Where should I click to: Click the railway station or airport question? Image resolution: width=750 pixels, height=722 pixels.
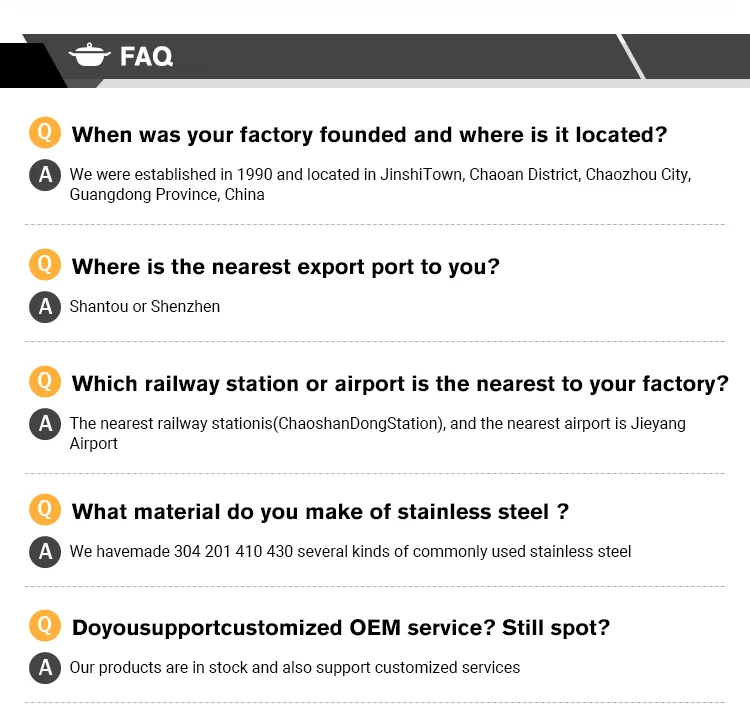pyautogui.click(x=400, y=384)
